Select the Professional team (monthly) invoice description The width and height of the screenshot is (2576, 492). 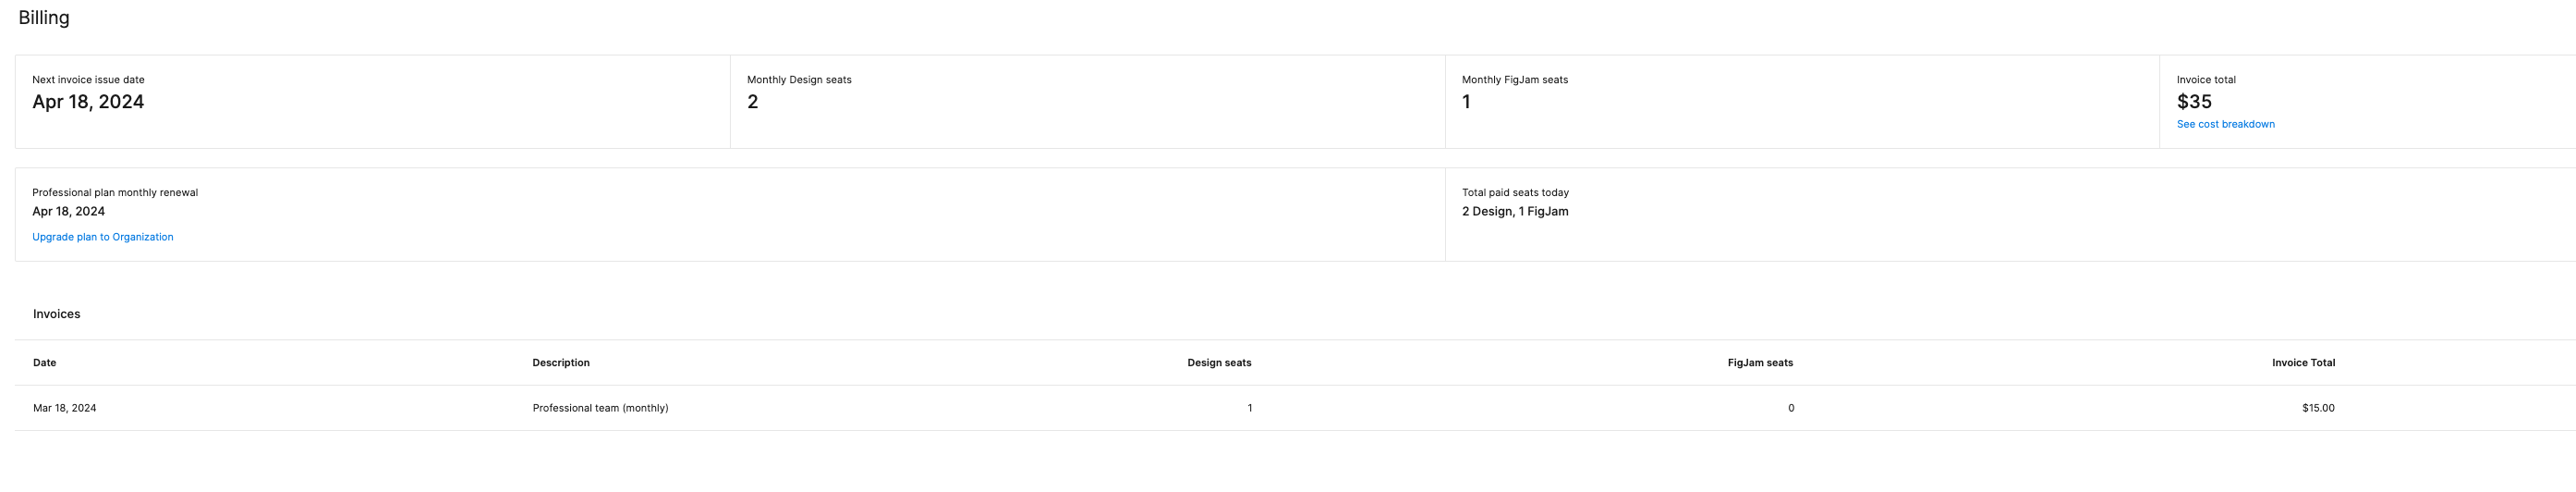click(x=600, y=408)
